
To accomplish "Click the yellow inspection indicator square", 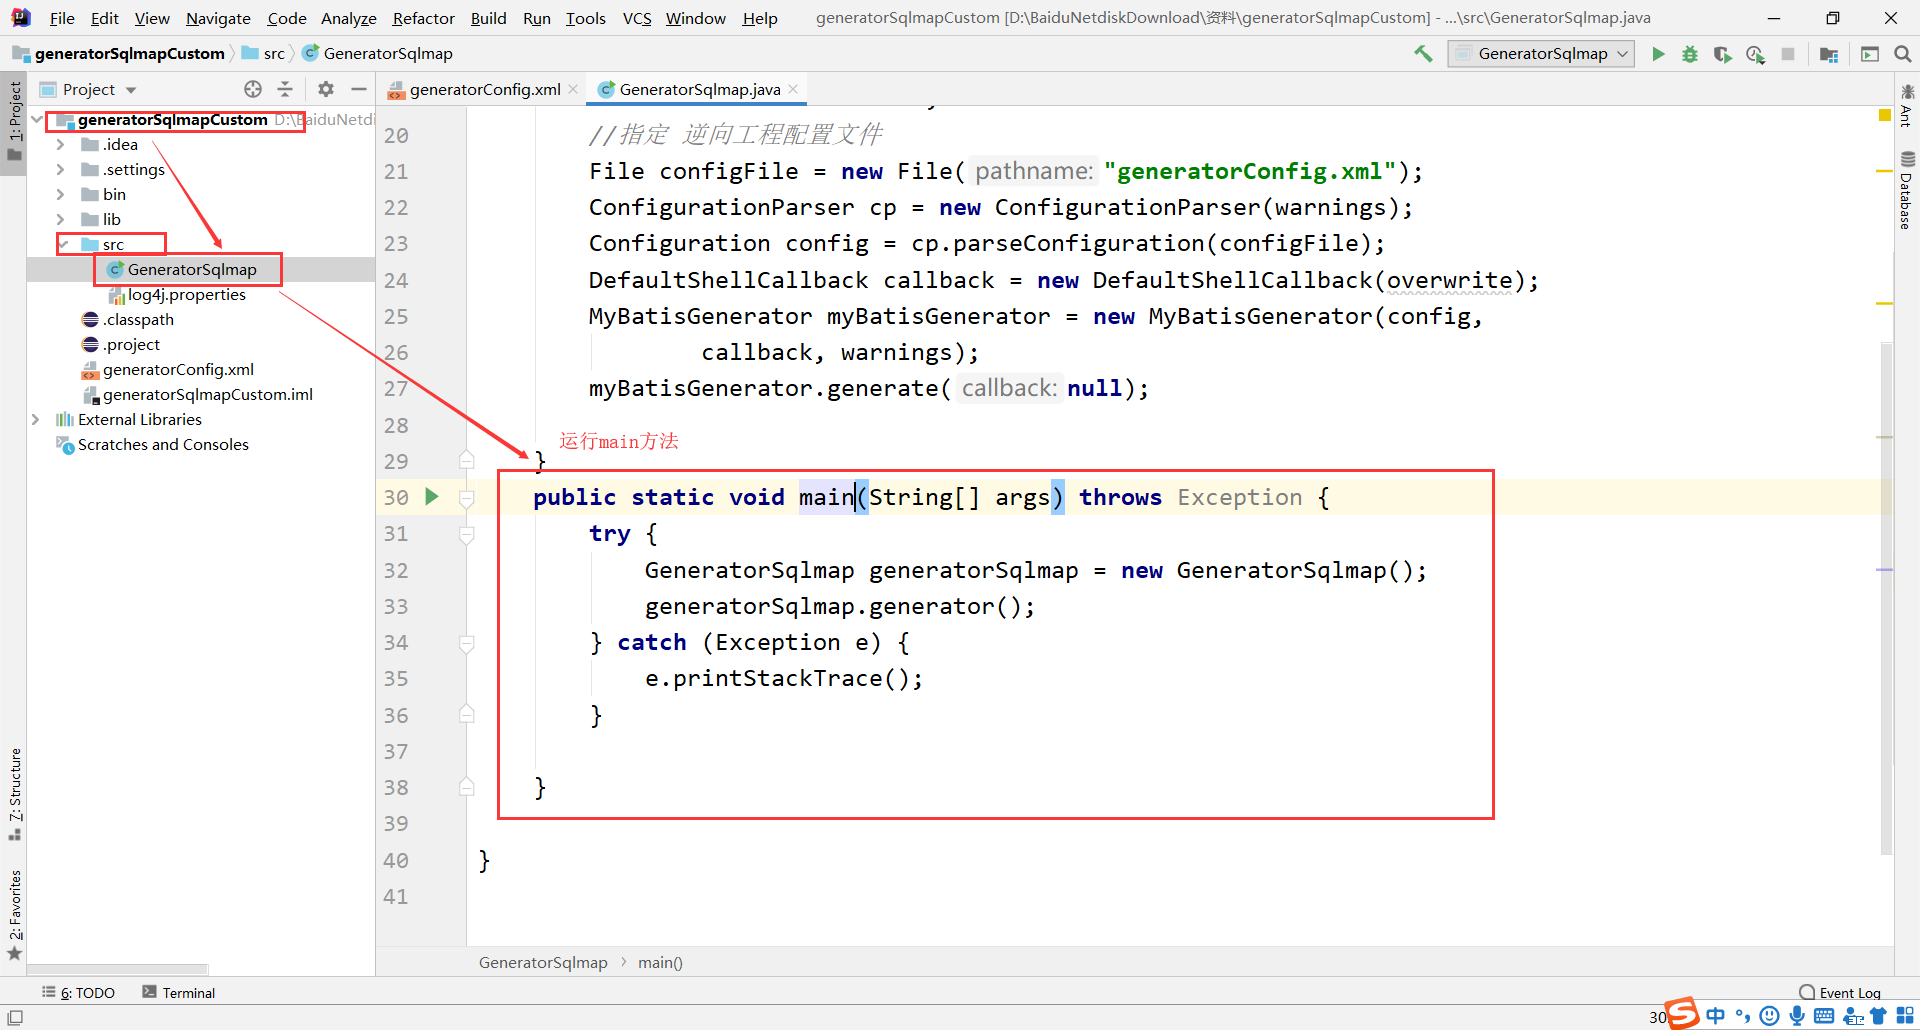I will [x=1885, y=116].
